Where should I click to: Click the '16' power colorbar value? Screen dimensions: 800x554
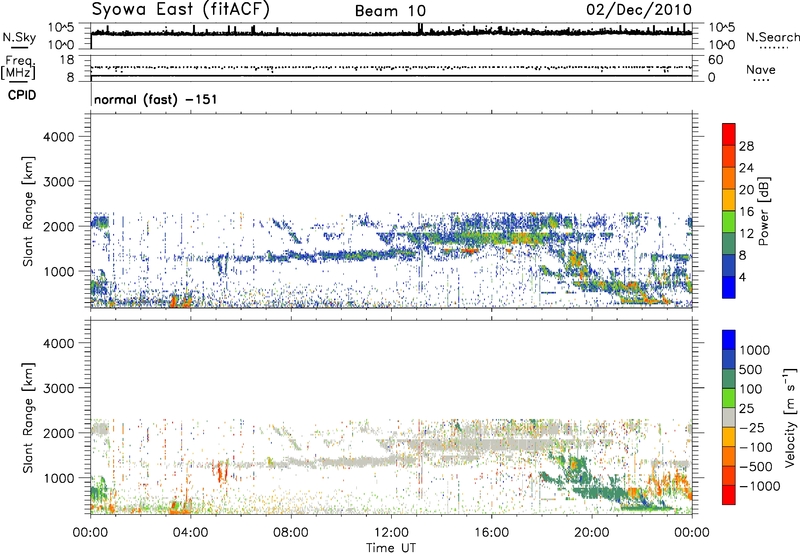point(746,212)
